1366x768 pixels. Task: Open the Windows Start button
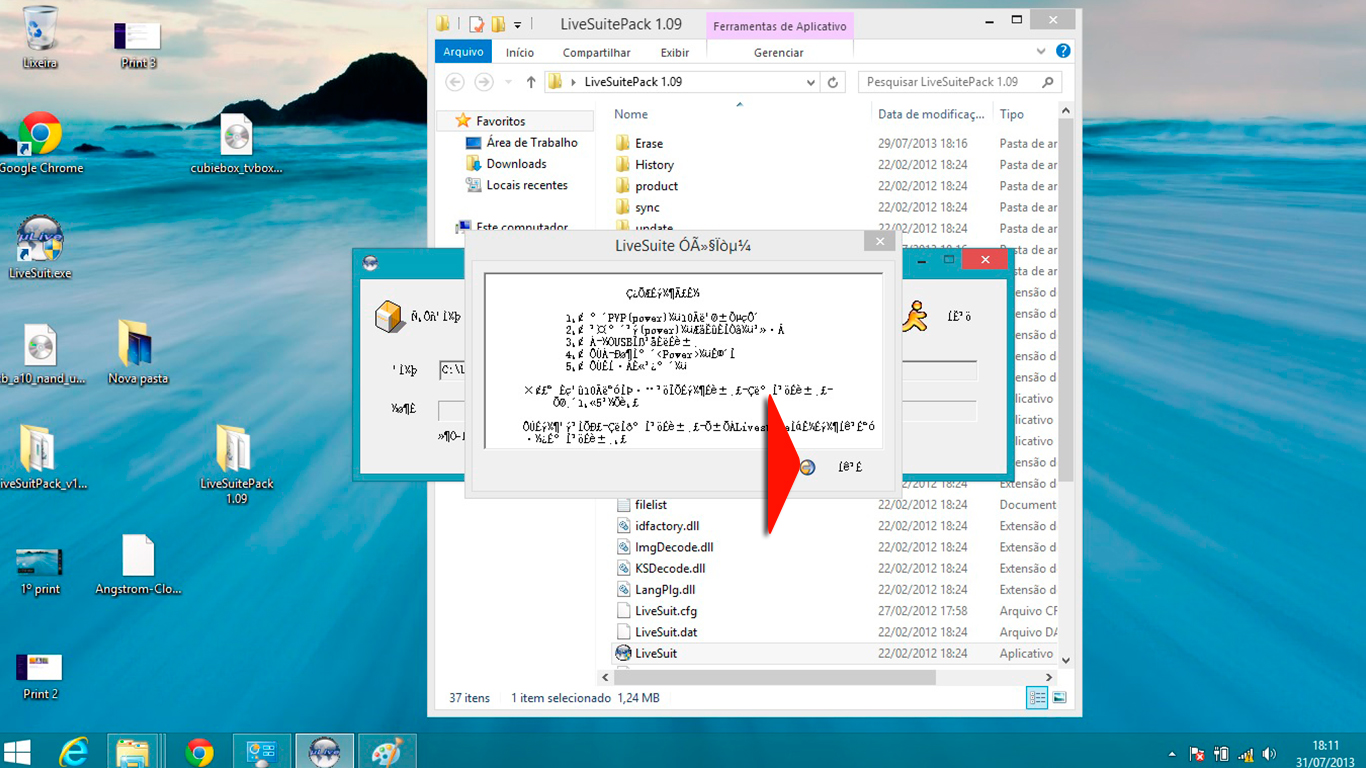point(17,751)
